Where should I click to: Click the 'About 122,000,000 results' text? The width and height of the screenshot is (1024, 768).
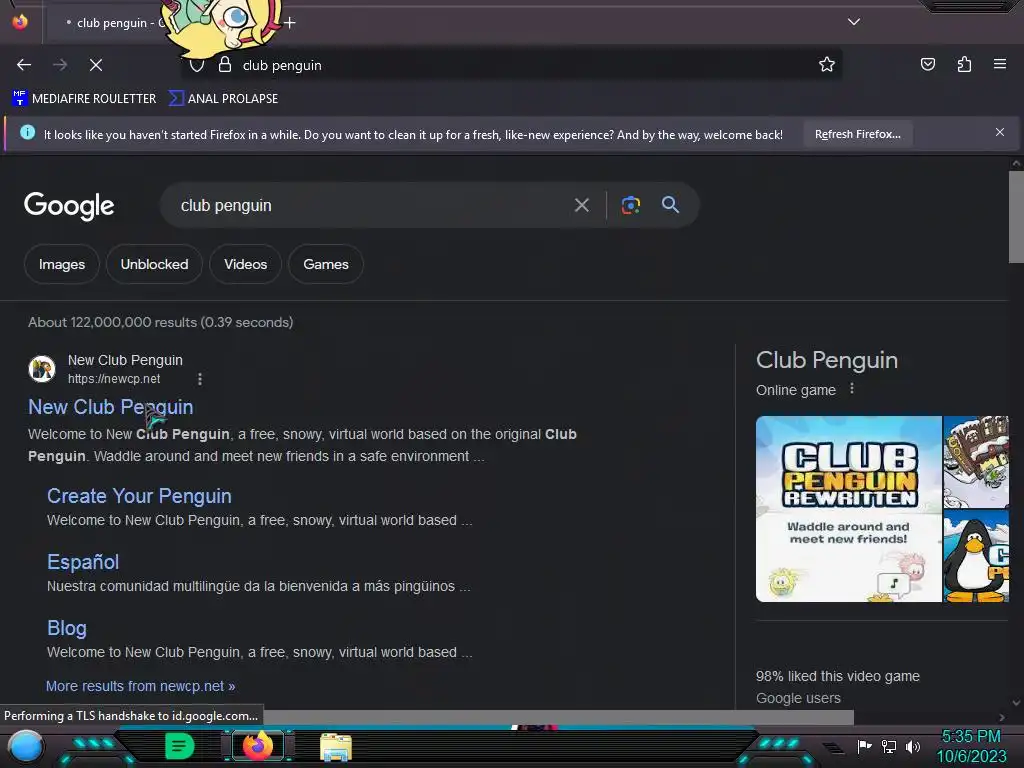click(113, 322)
